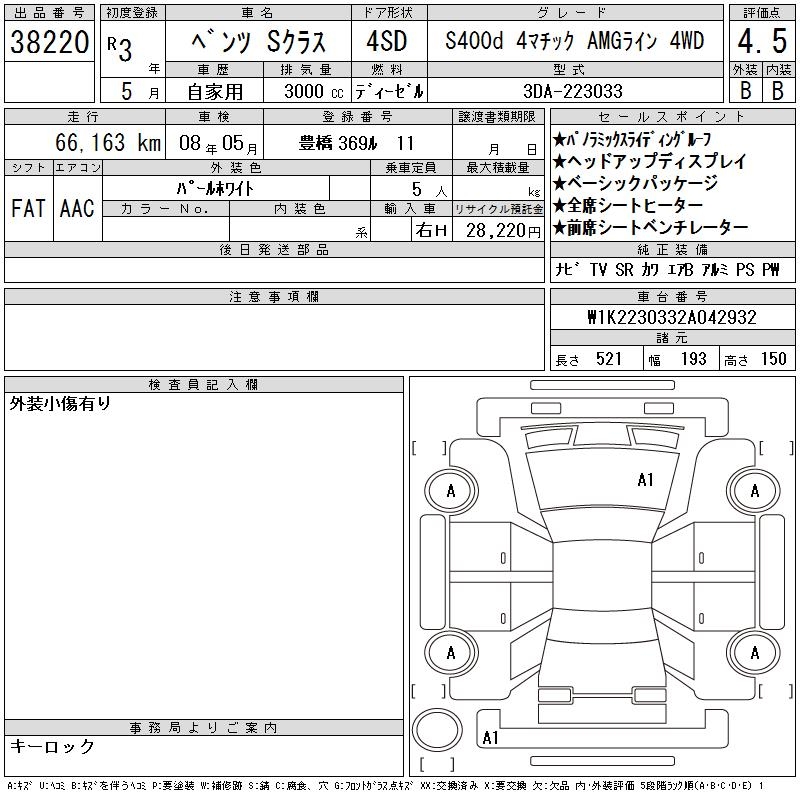Click the upper-left wheel circle marked A
Viewport: 800px width, 800px height.
(450, 490)
